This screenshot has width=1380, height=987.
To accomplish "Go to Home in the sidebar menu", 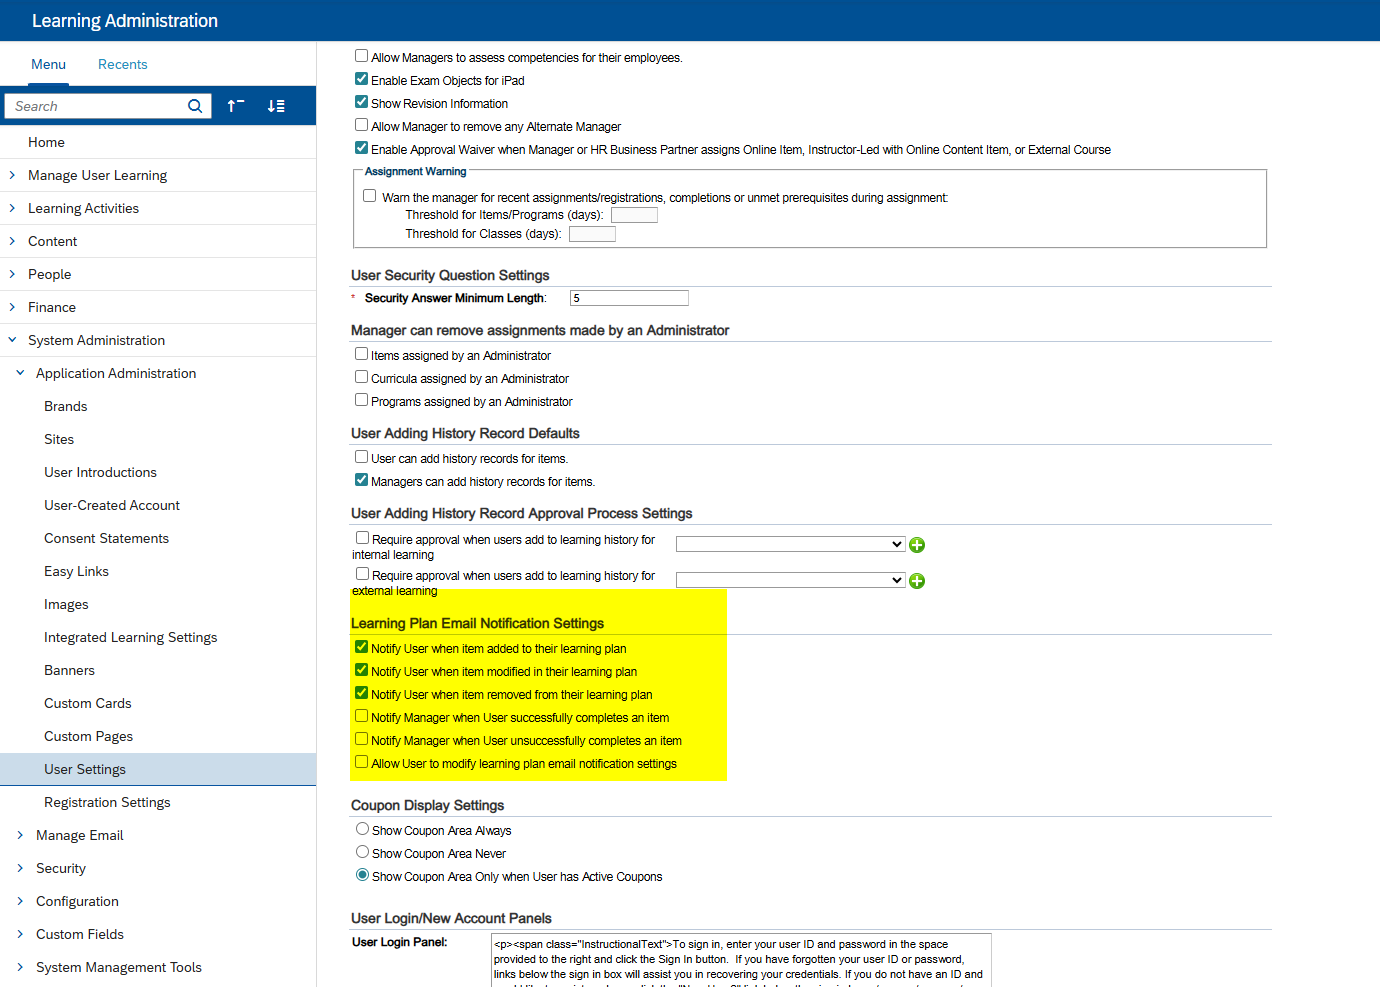I will (x=46, y=142).
